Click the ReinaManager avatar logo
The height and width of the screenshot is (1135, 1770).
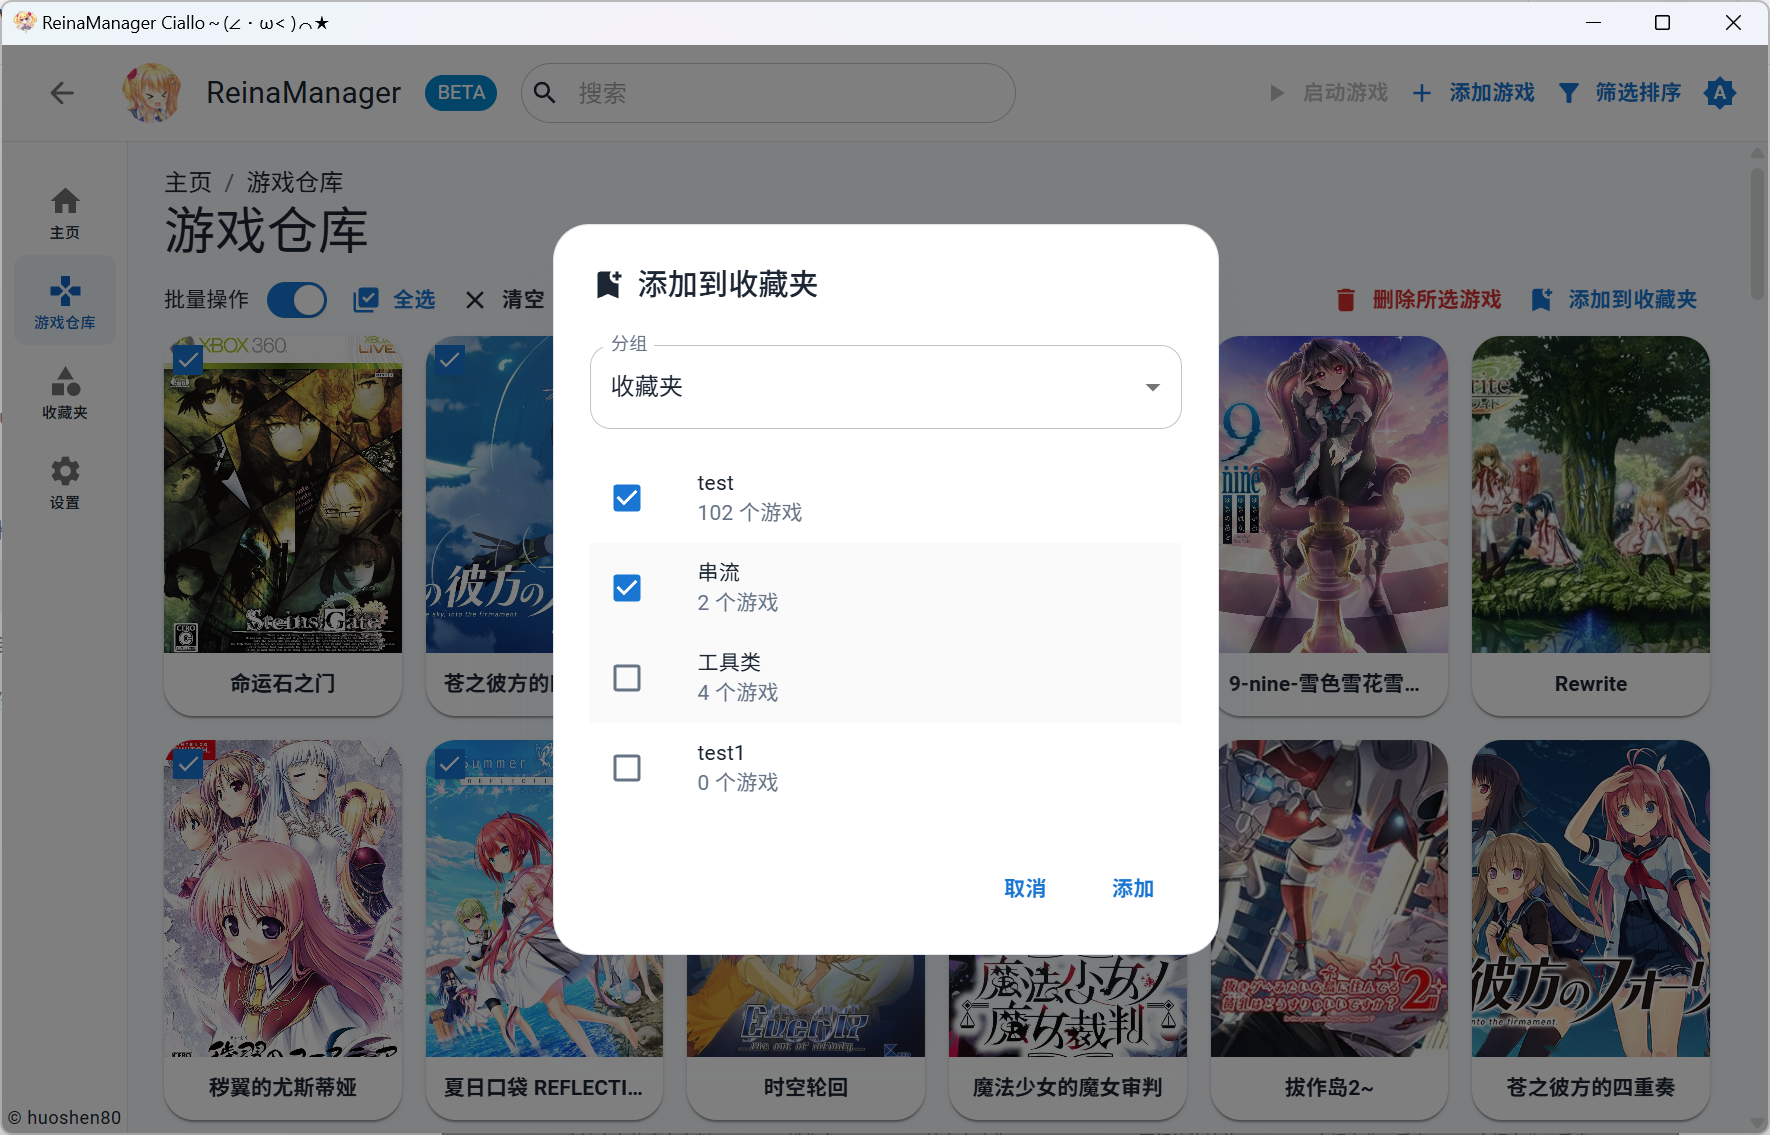[x=151, y=93]
